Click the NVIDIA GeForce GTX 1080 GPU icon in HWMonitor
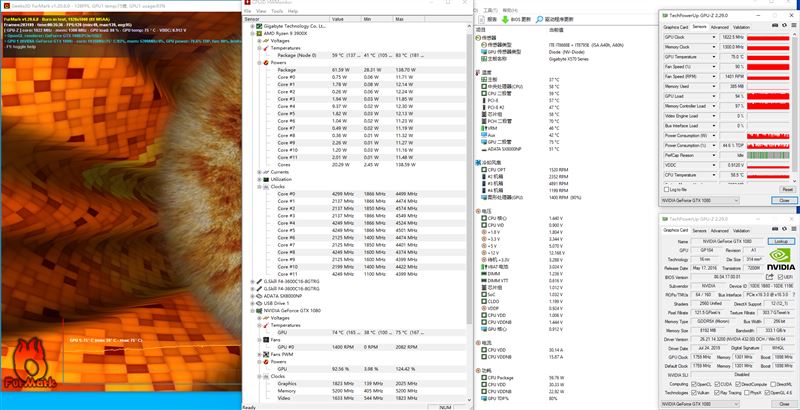Image resolution: width=800 pixels, height=410 pixels. (x=259, y=310)
